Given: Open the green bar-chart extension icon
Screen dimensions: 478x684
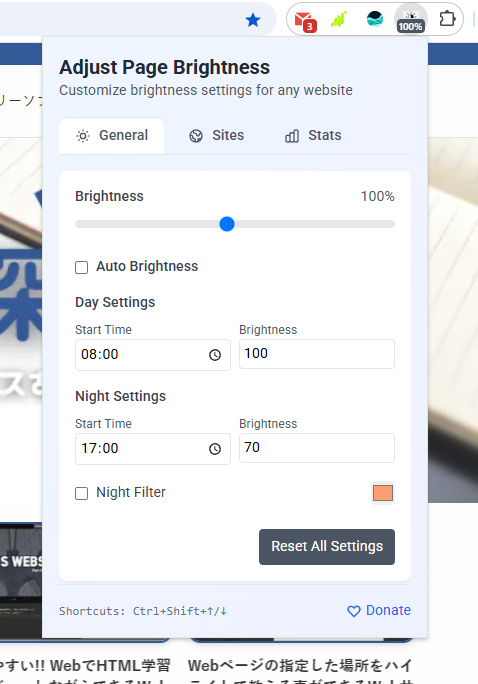Looking at the screenshot, I should pyautogui.click(x=339, y=19).
